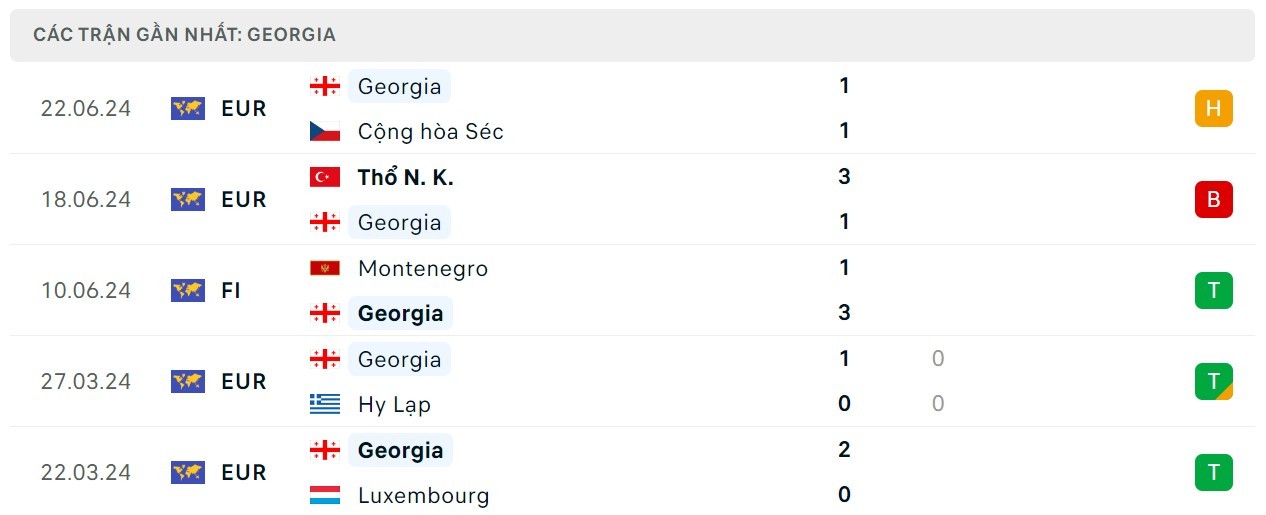Click the world map icon beside 22.06.24

tap(188, 108)
